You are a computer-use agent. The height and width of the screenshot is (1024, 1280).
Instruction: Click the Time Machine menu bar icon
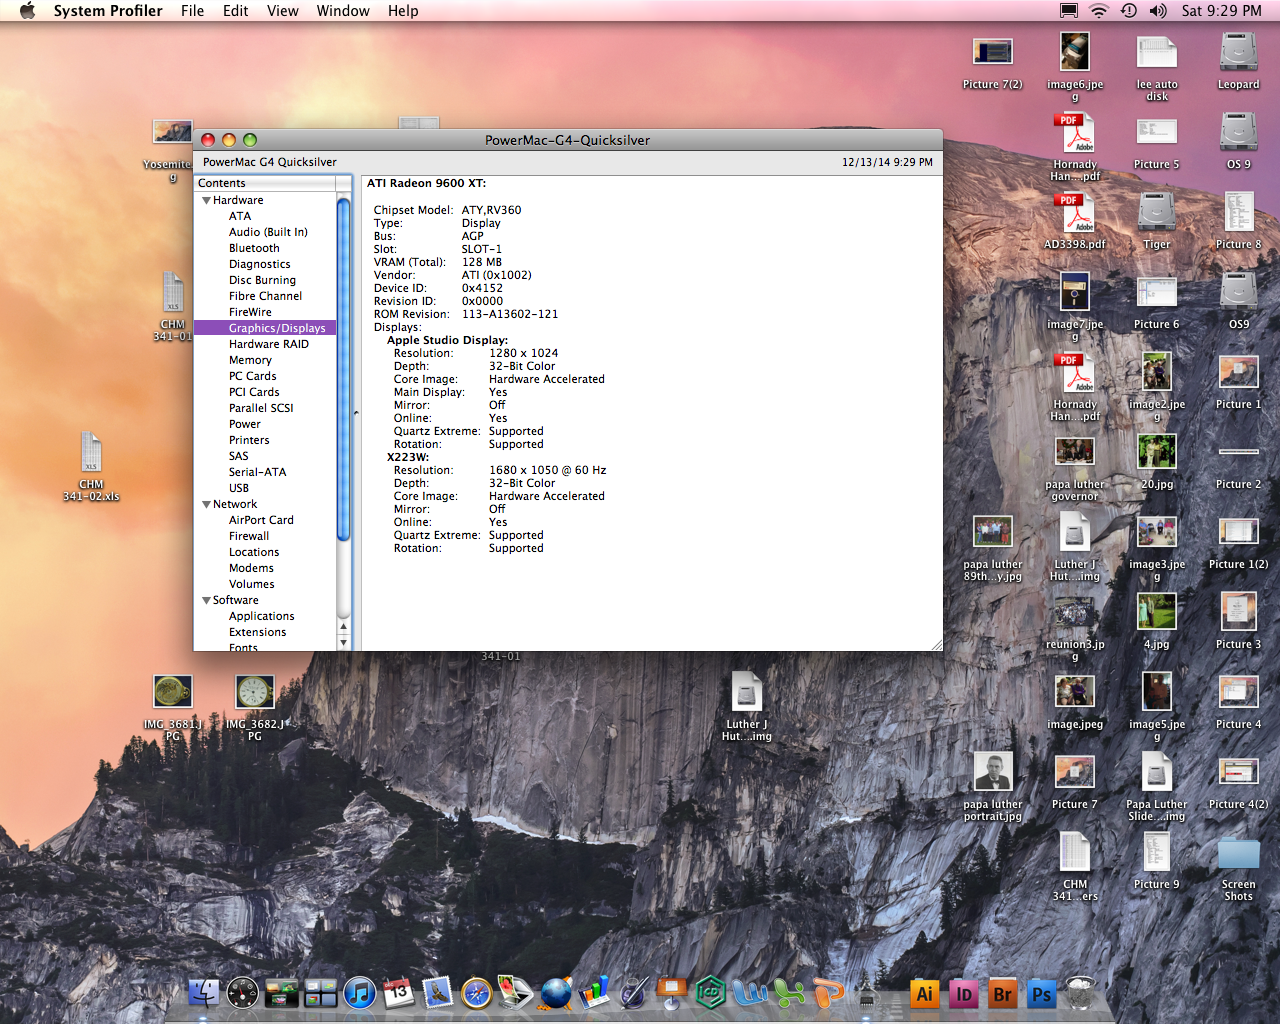point(1129,11)
